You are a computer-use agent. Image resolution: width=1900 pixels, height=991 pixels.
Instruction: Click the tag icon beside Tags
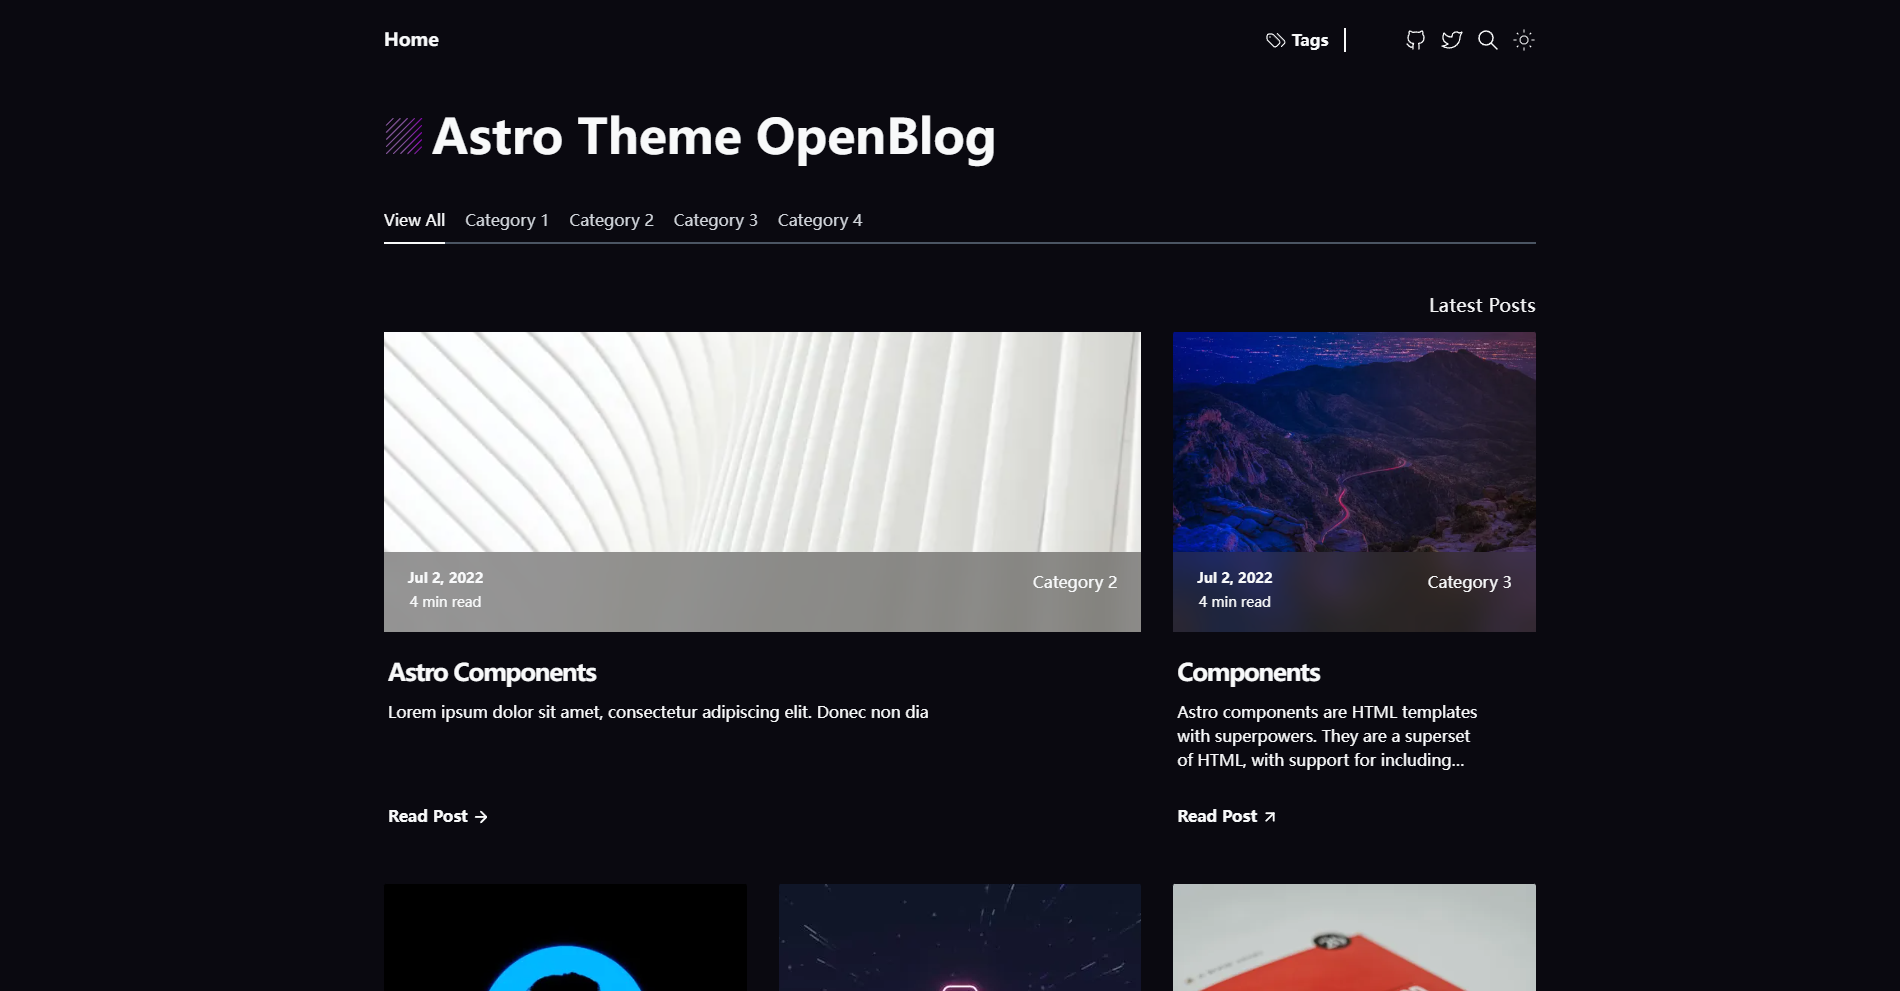point(1275,40)
